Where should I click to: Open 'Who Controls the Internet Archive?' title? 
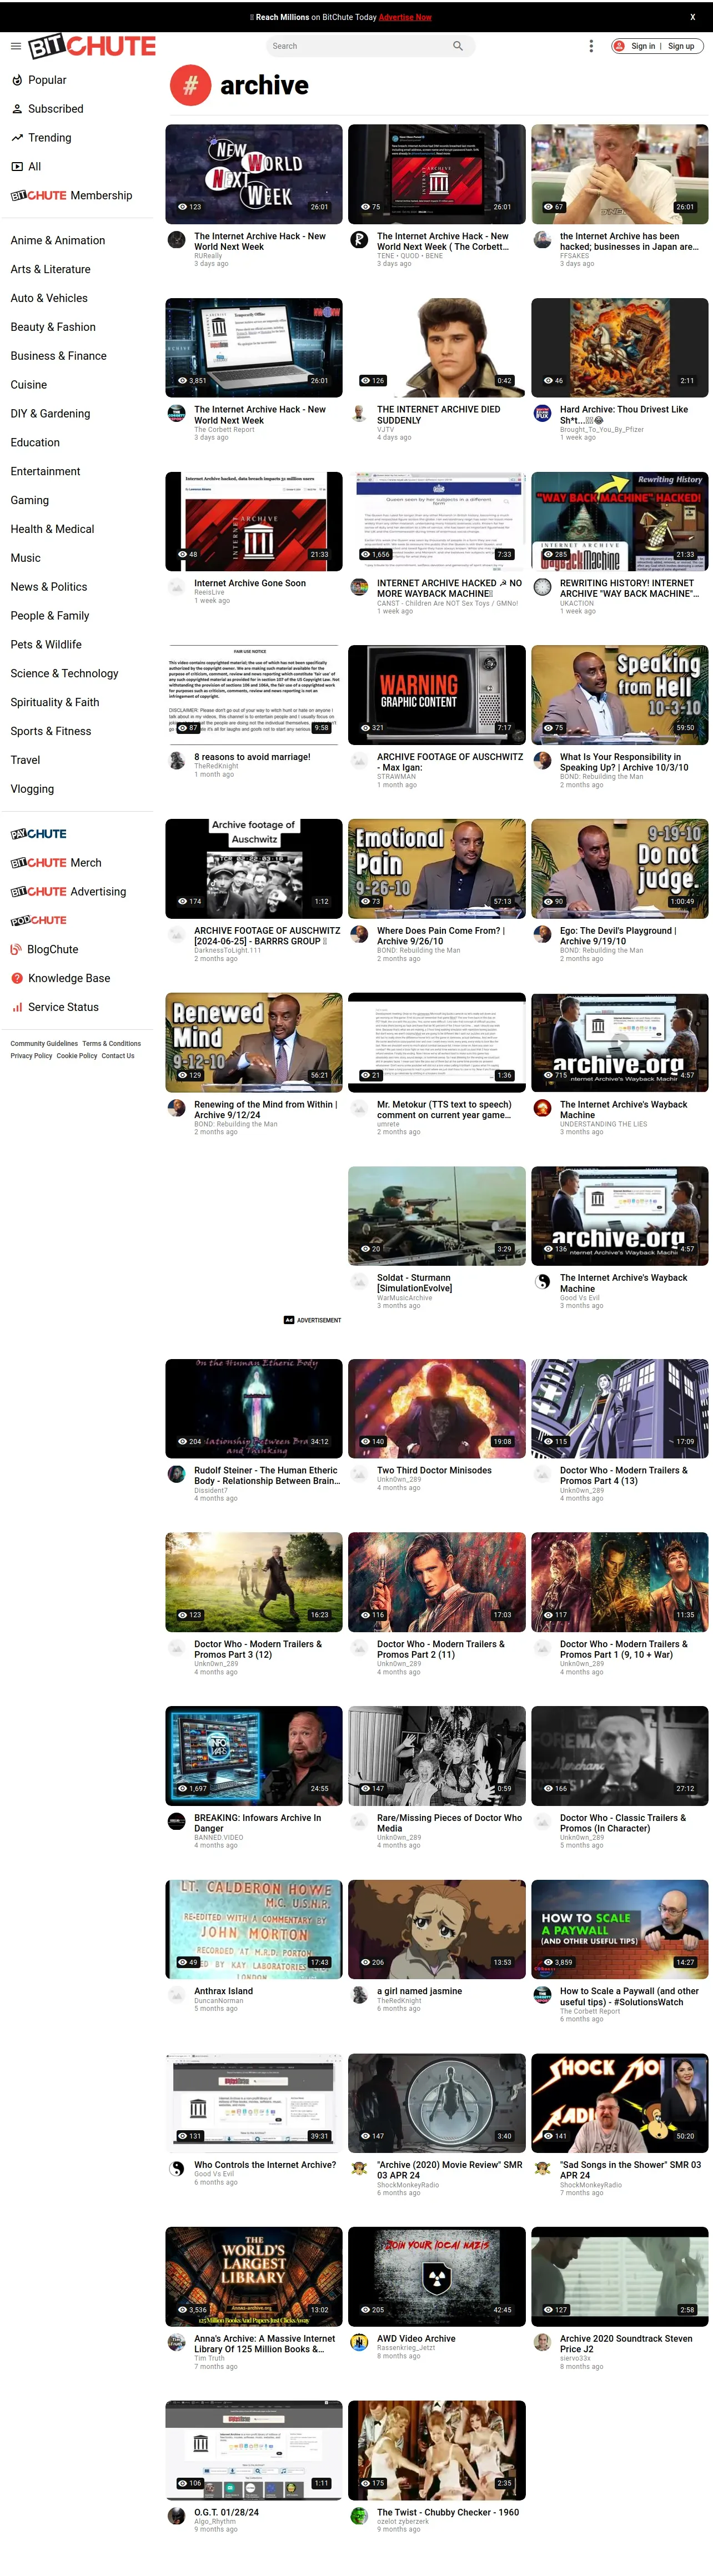click(265, 2165)
